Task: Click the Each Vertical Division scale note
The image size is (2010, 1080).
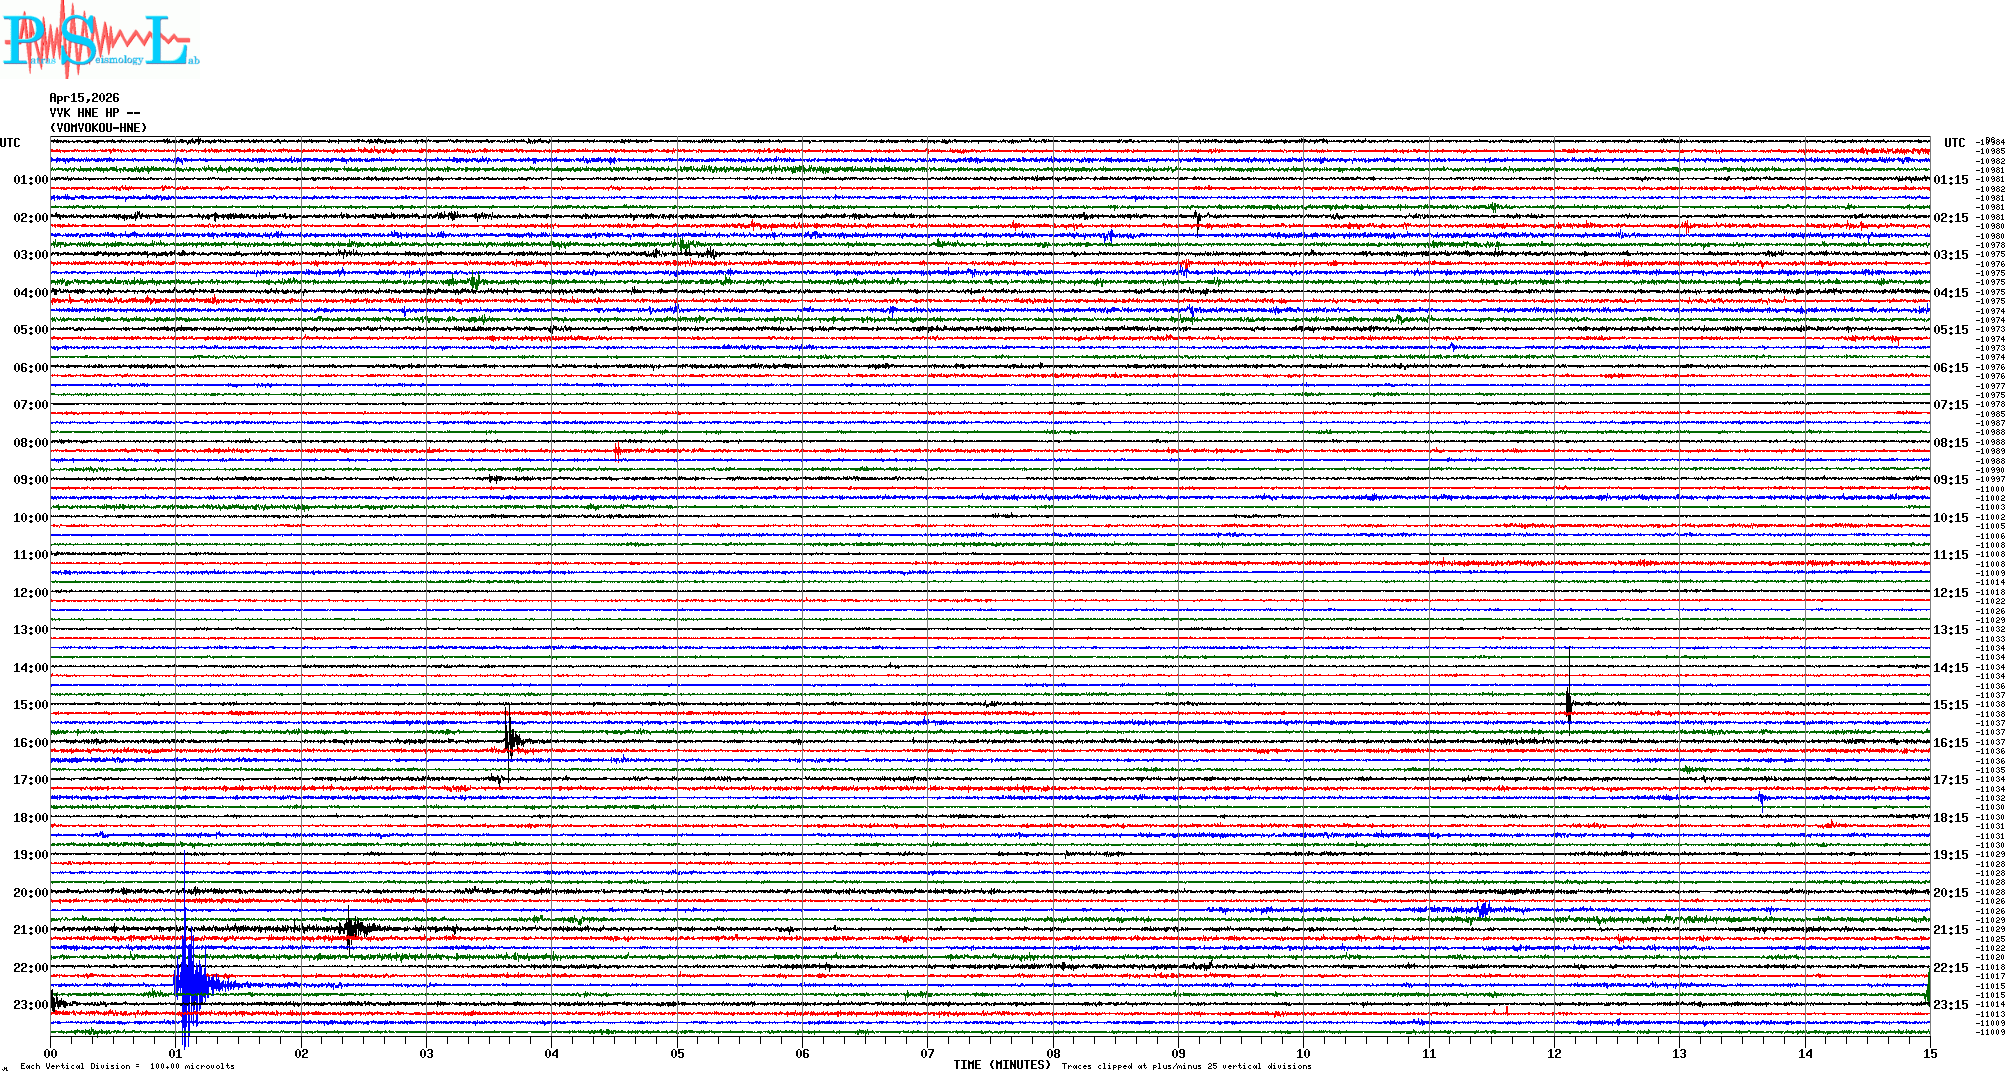Action: (x=127, y=1066)
